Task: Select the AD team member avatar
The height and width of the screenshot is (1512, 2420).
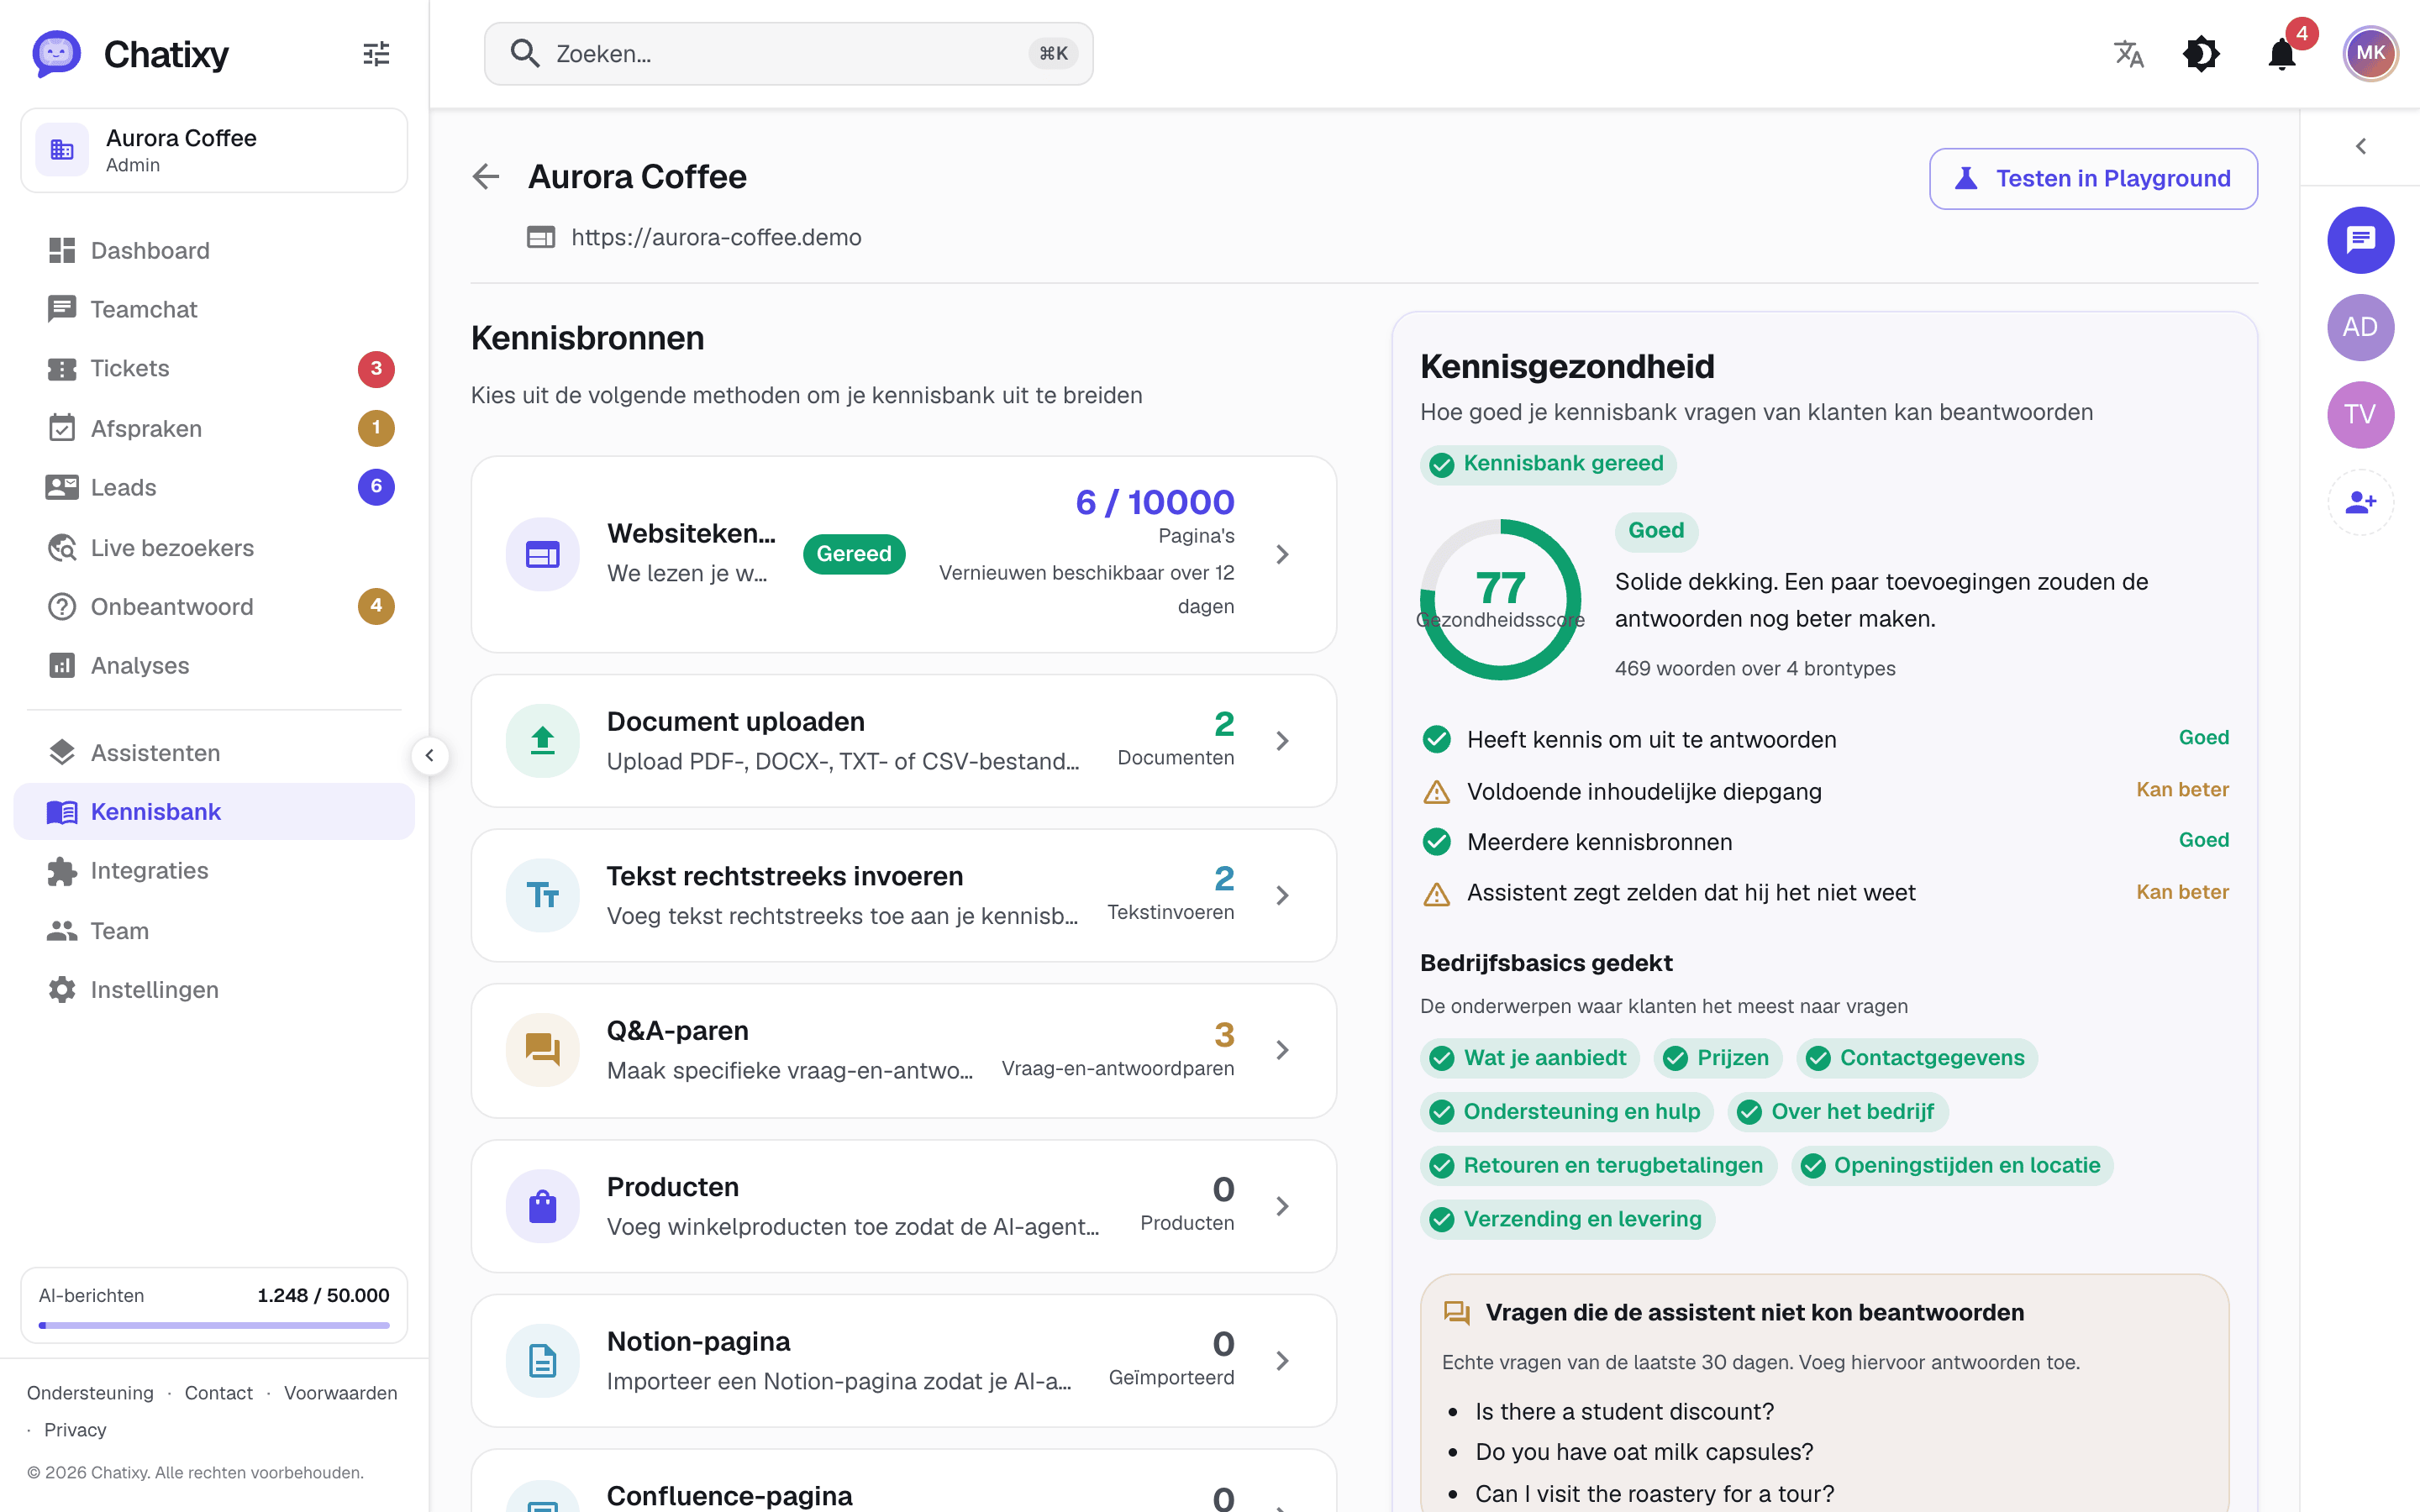Action: [x=2360, y=327]
